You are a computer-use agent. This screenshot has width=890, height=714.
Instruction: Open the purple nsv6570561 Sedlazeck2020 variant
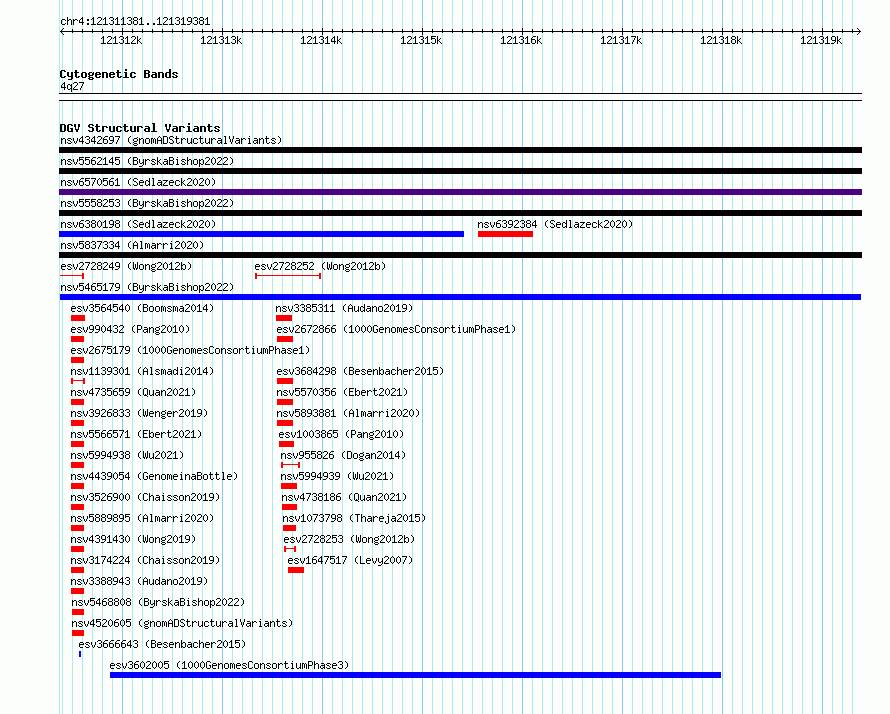pos(460,192)
